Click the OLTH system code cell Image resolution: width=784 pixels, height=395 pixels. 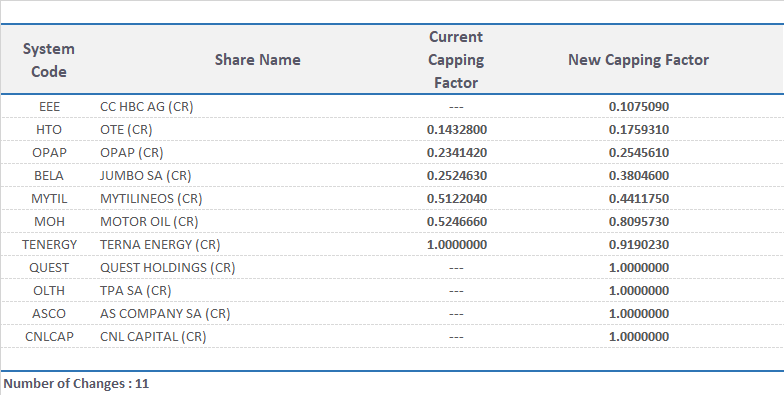(x=48, y=290)
